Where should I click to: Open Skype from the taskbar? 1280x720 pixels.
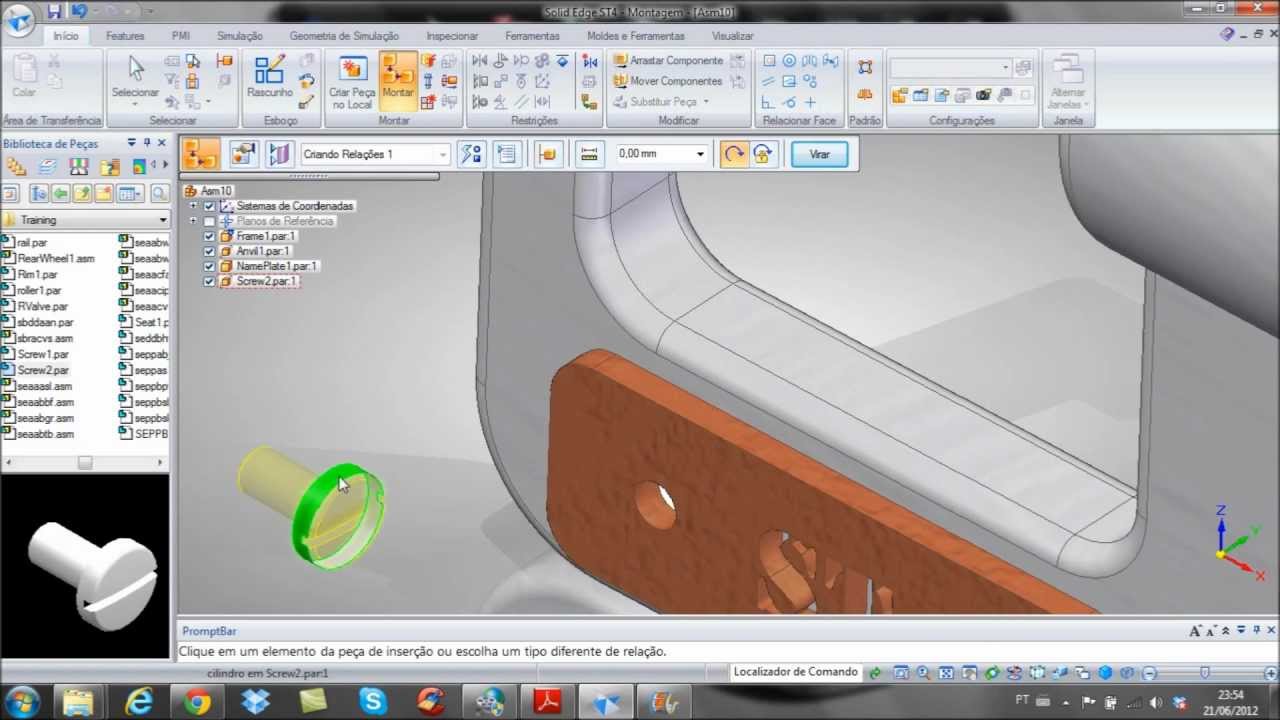pos(373,702)
